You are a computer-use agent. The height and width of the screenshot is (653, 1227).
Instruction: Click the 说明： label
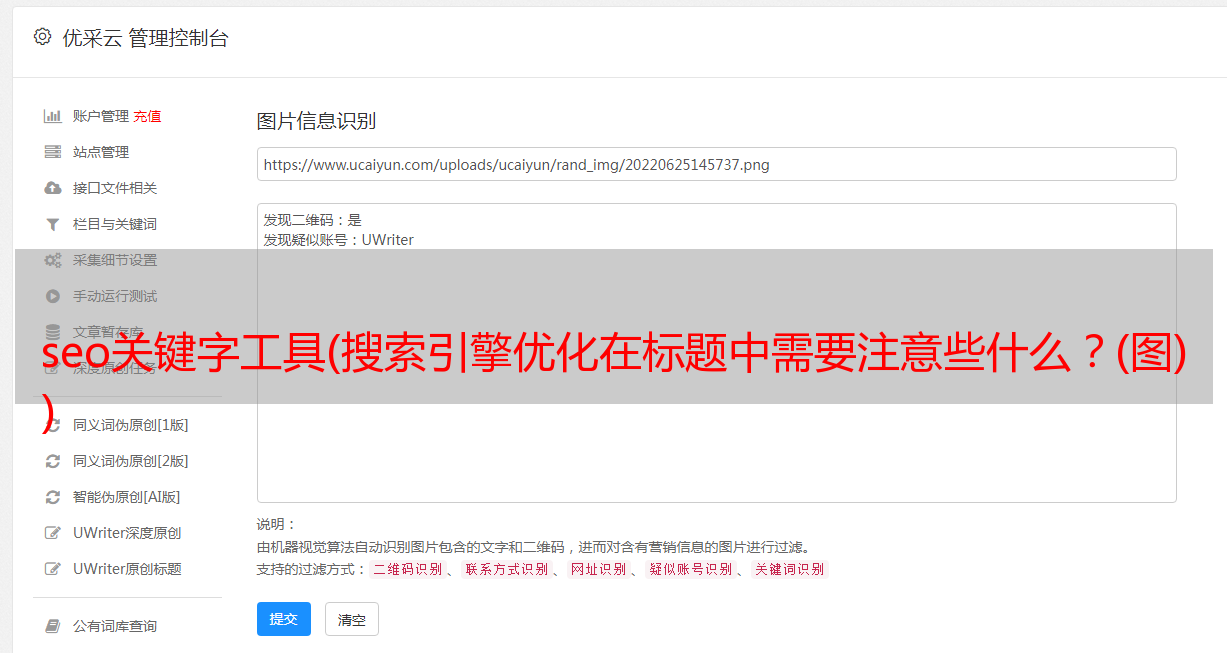click(276, 524)
